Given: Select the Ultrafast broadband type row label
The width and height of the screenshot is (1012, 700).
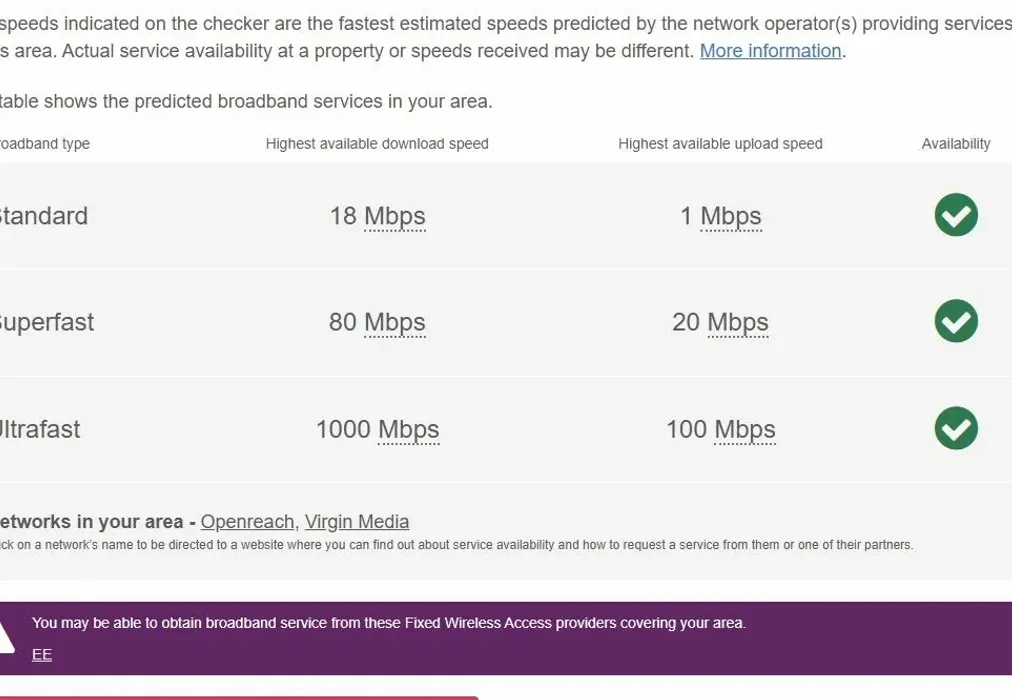Looking at the screenshot, I should (40, 429).
